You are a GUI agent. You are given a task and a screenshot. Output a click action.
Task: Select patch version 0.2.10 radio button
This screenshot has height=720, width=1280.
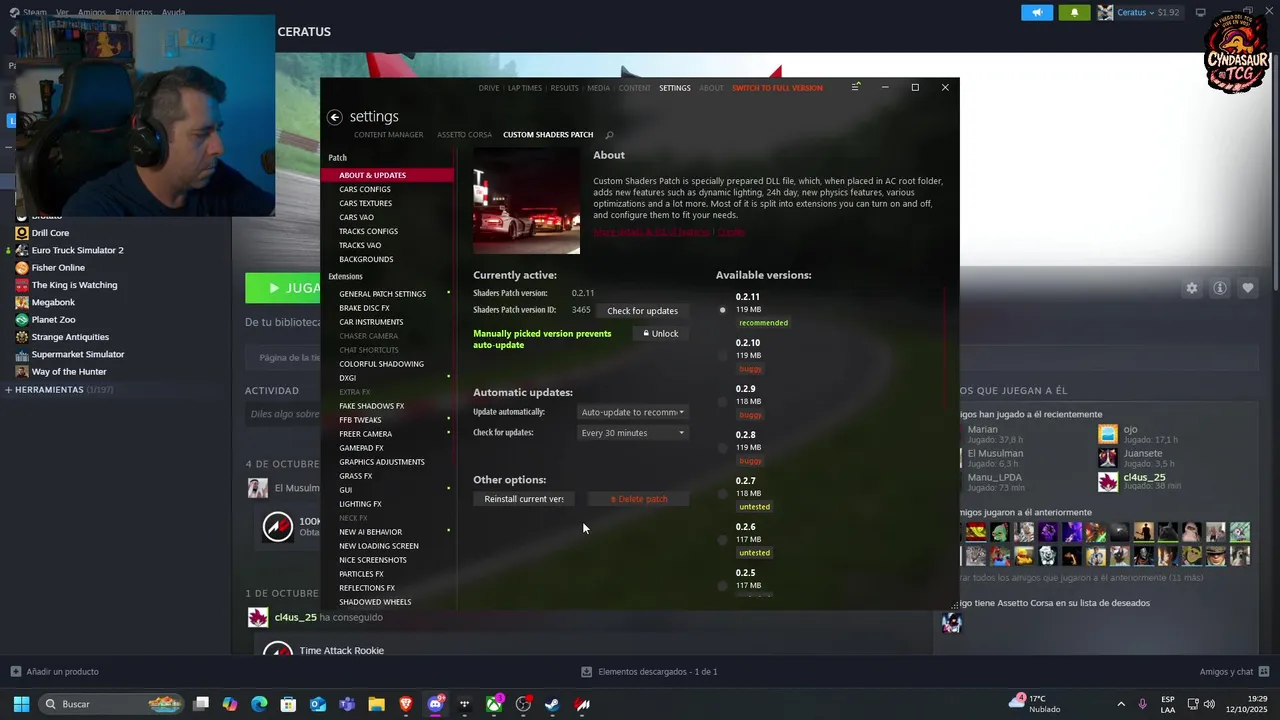coord(723,356)
